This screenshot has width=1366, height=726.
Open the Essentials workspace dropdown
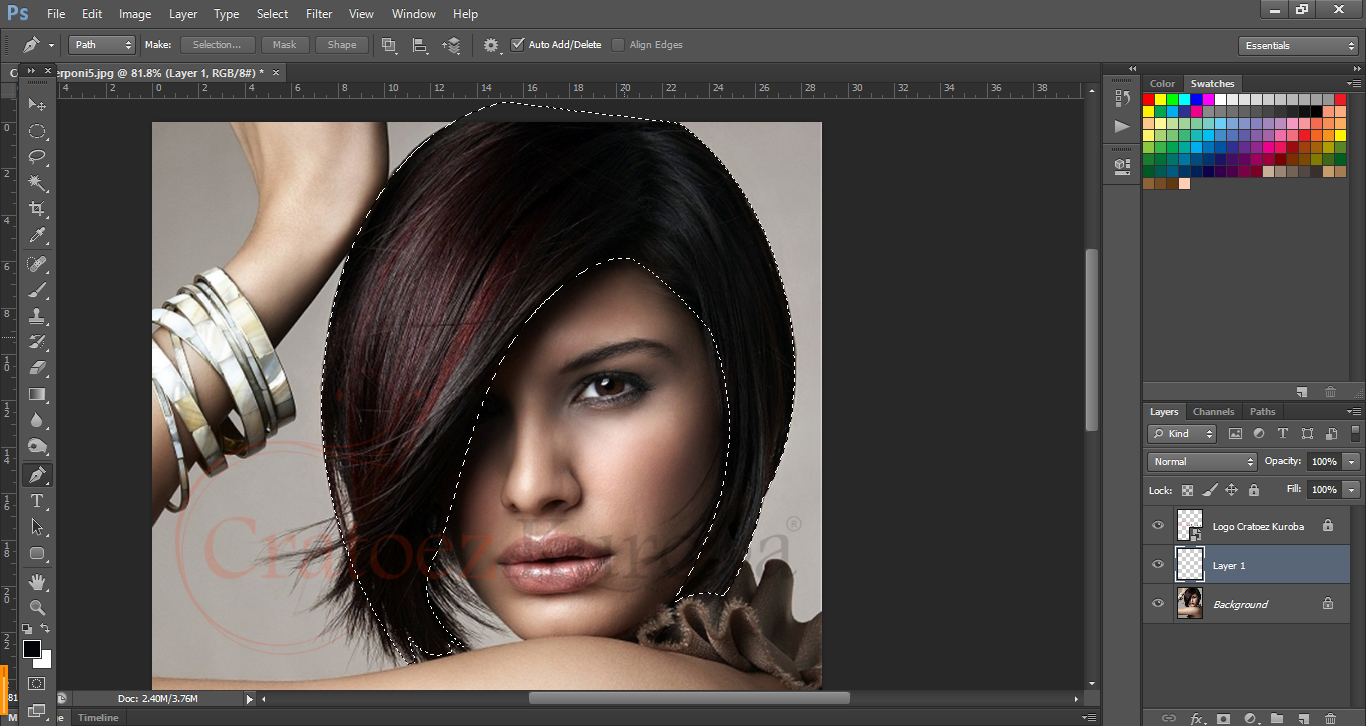1297,45
